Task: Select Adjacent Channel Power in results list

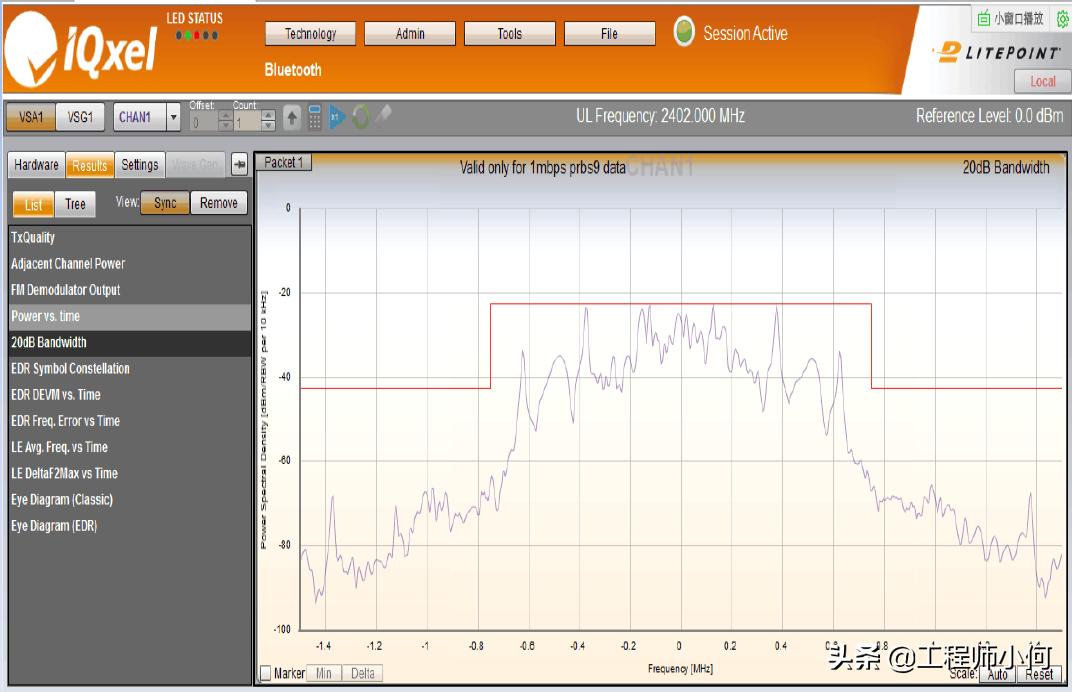Action: (68, 263)
